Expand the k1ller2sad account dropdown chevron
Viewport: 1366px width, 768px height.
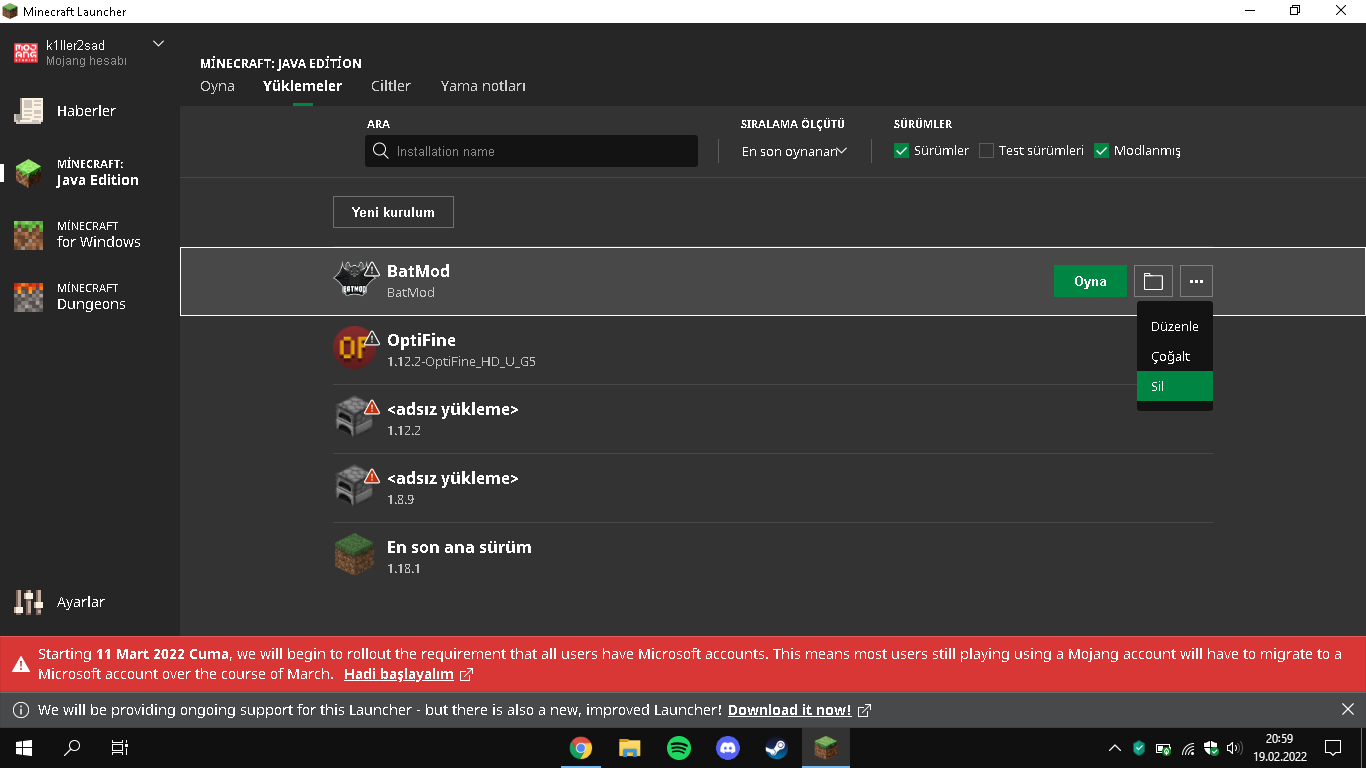(x=158, y=44)
